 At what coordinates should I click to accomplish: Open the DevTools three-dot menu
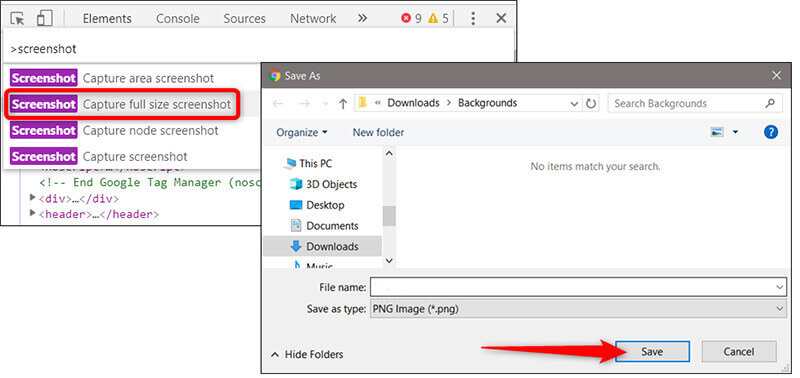tap(473, 18)
